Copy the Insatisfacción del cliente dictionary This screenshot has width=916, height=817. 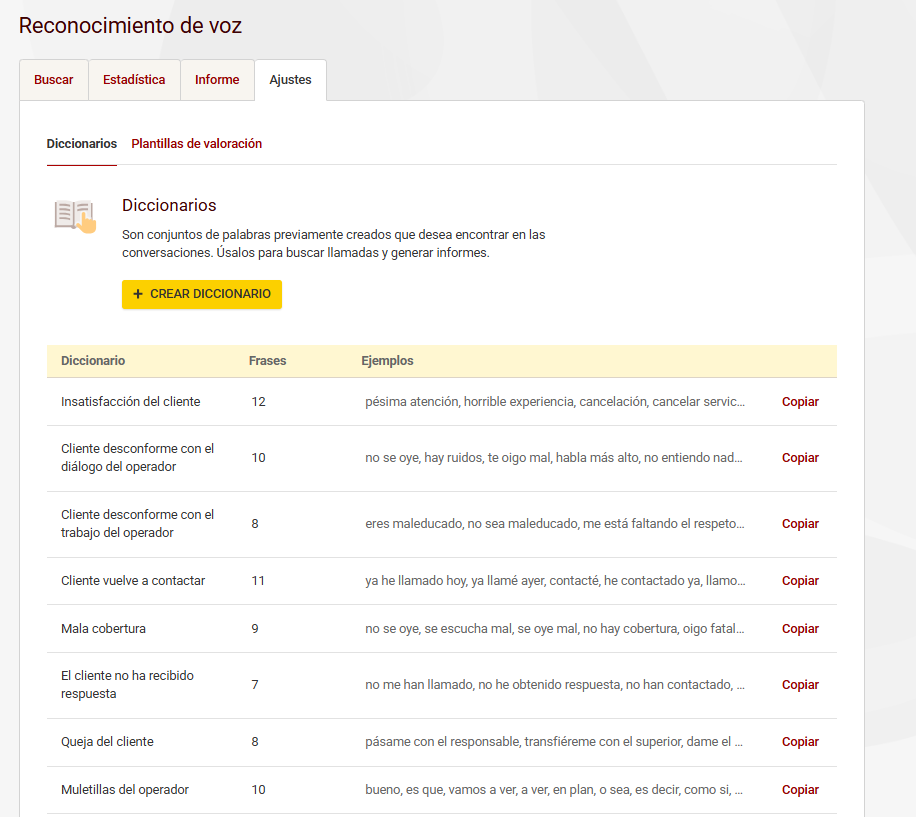tap(800, 402)
